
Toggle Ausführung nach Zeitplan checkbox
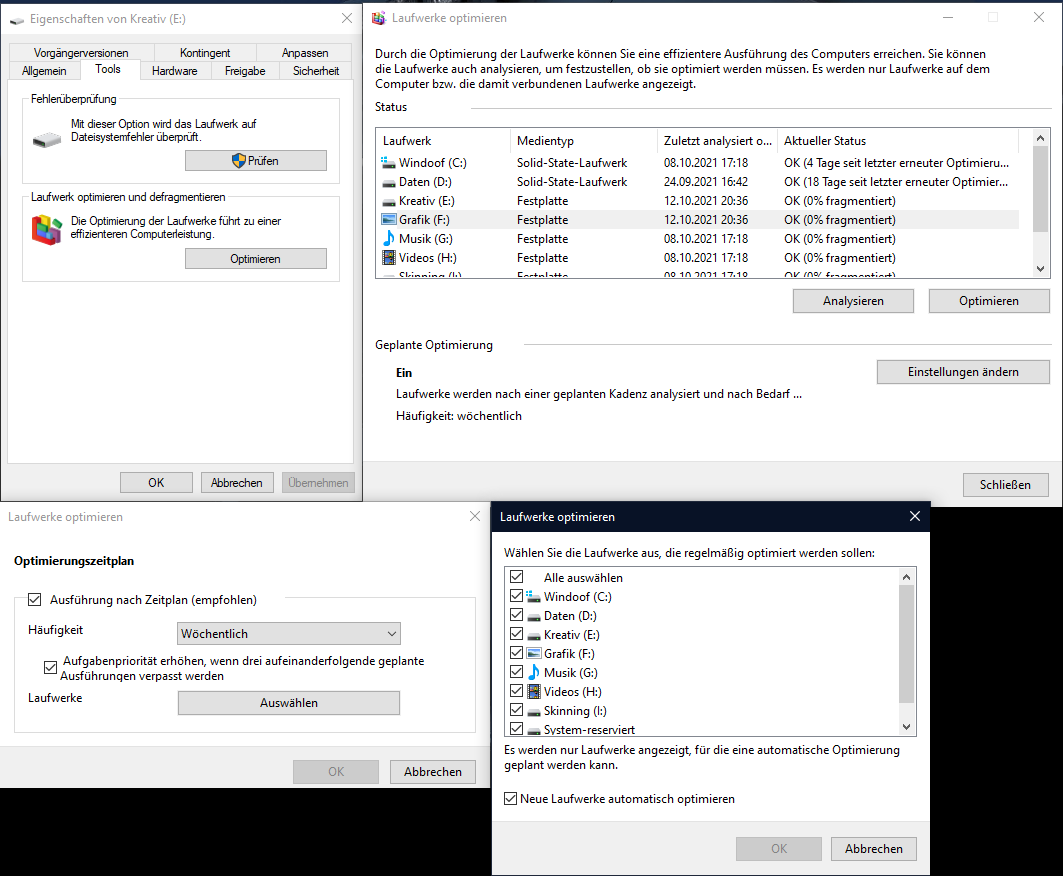coord(35,600)
